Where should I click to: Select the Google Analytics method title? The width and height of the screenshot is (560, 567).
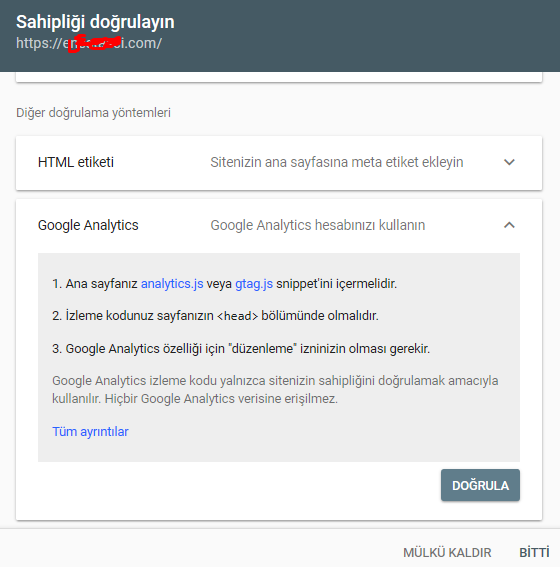(x=88, y=225)
